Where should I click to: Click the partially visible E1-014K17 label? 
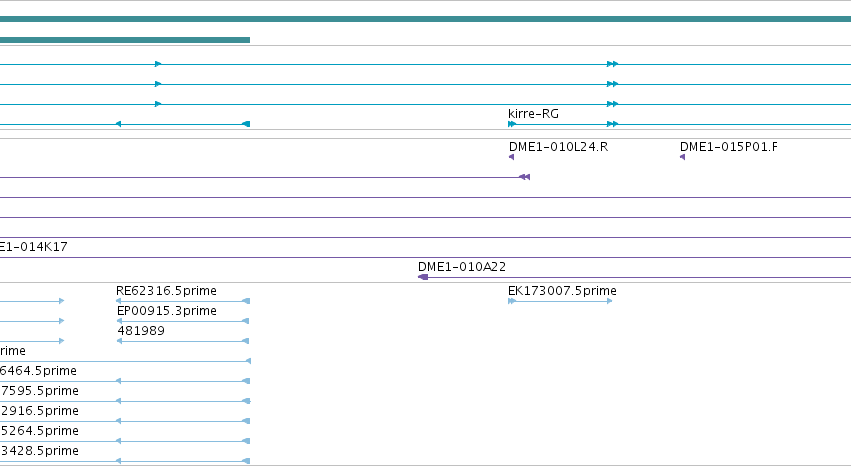click(x=34, y=247)
